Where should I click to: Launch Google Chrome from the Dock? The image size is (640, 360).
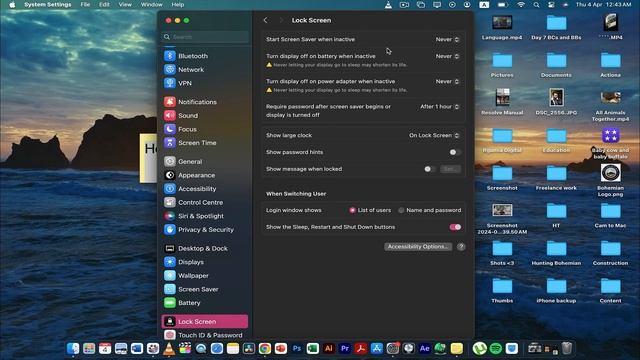[265, 348]
